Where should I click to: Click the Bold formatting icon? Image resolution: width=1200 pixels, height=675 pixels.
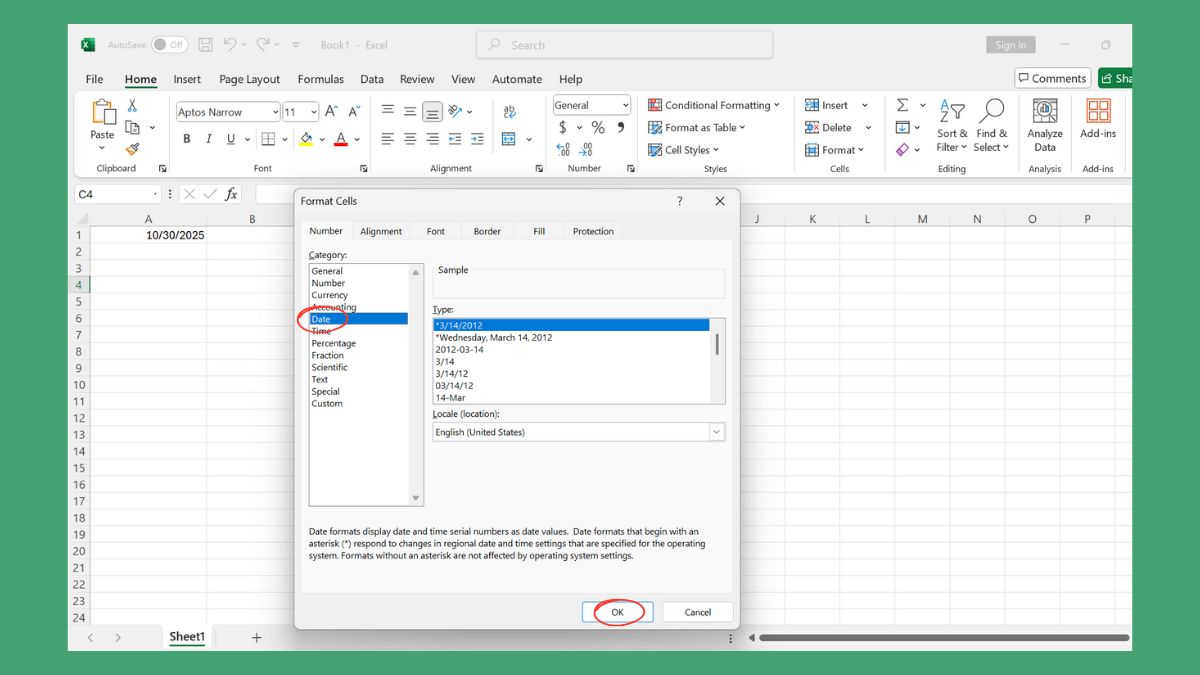tap(186, 139)
